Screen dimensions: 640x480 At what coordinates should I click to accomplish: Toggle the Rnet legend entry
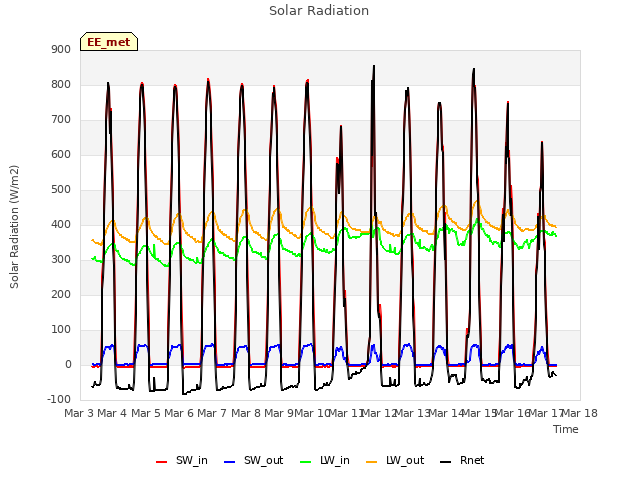462,460
